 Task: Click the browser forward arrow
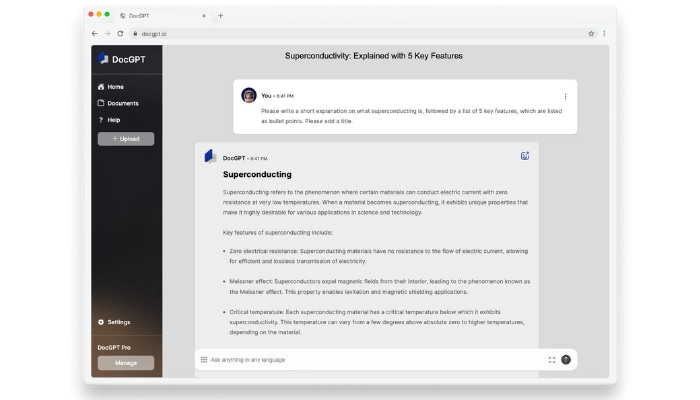[107, 33]
